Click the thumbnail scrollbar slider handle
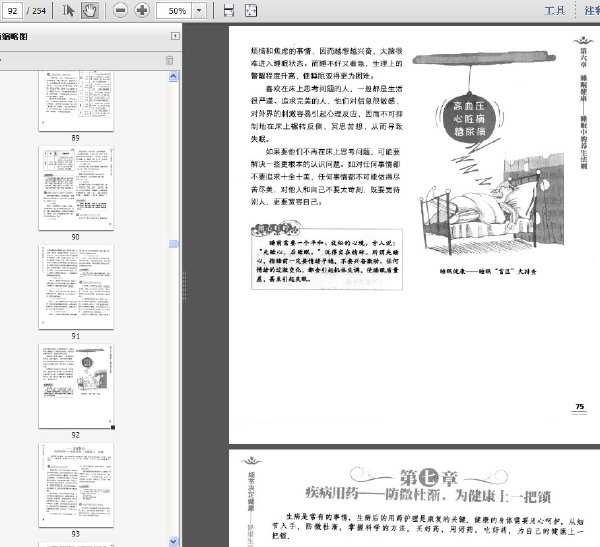The height and width of the screenshot is (547, 600). pyautogui.click(x=173, y=244)
